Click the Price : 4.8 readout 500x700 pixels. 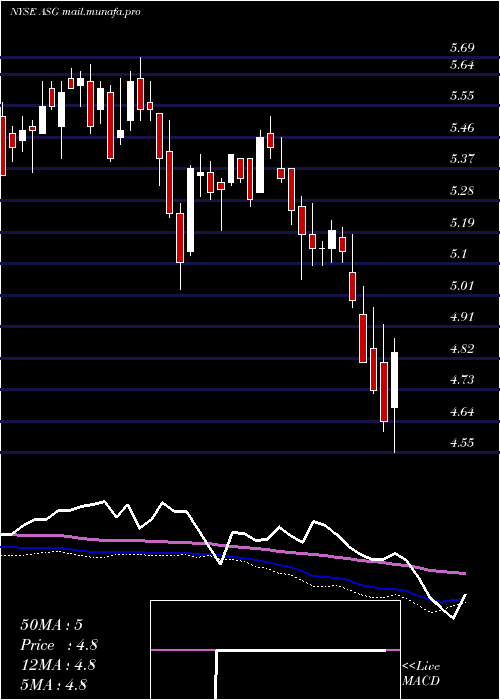(59, 645)
